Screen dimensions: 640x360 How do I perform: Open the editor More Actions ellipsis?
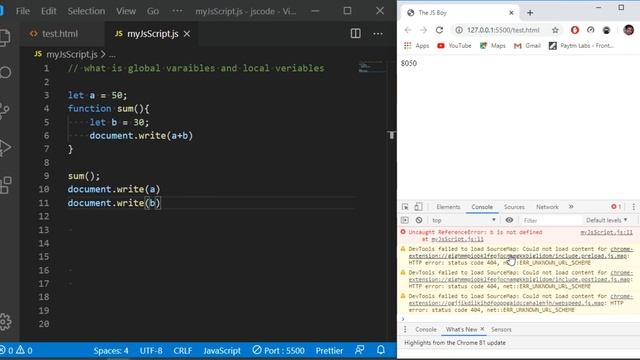pos(378,34)
